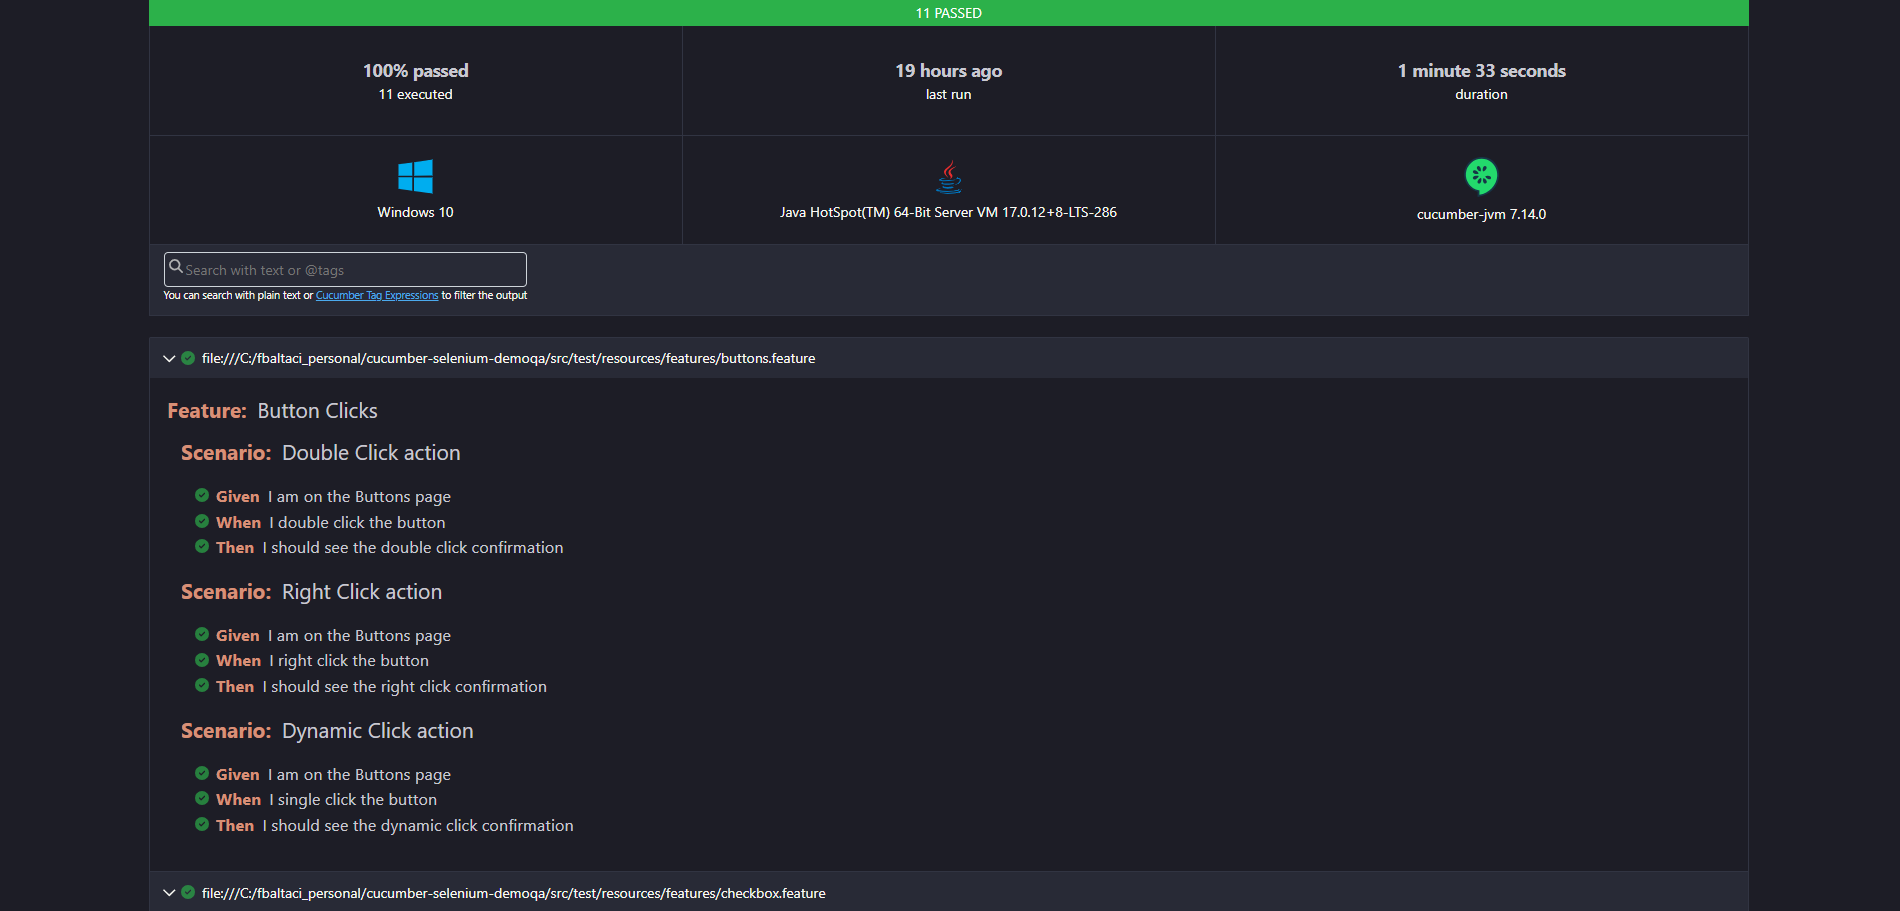Select the 'Dynamic Click action' scenario title
The image size is (1900, 911).
coord(377,731)
